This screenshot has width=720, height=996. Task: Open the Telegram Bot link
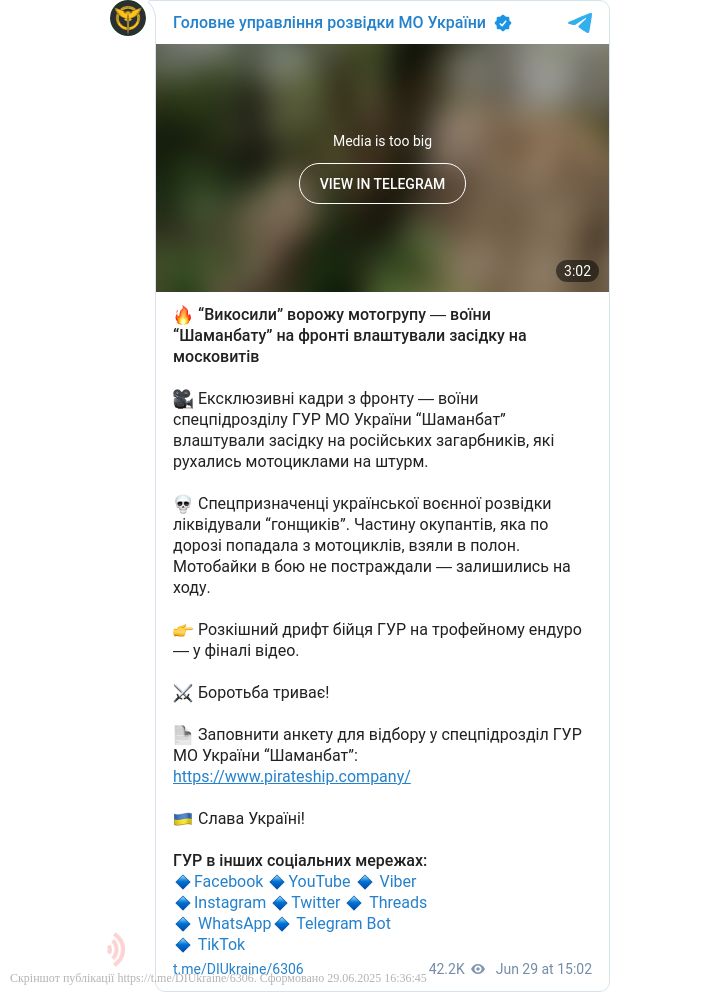coord(343,924)
